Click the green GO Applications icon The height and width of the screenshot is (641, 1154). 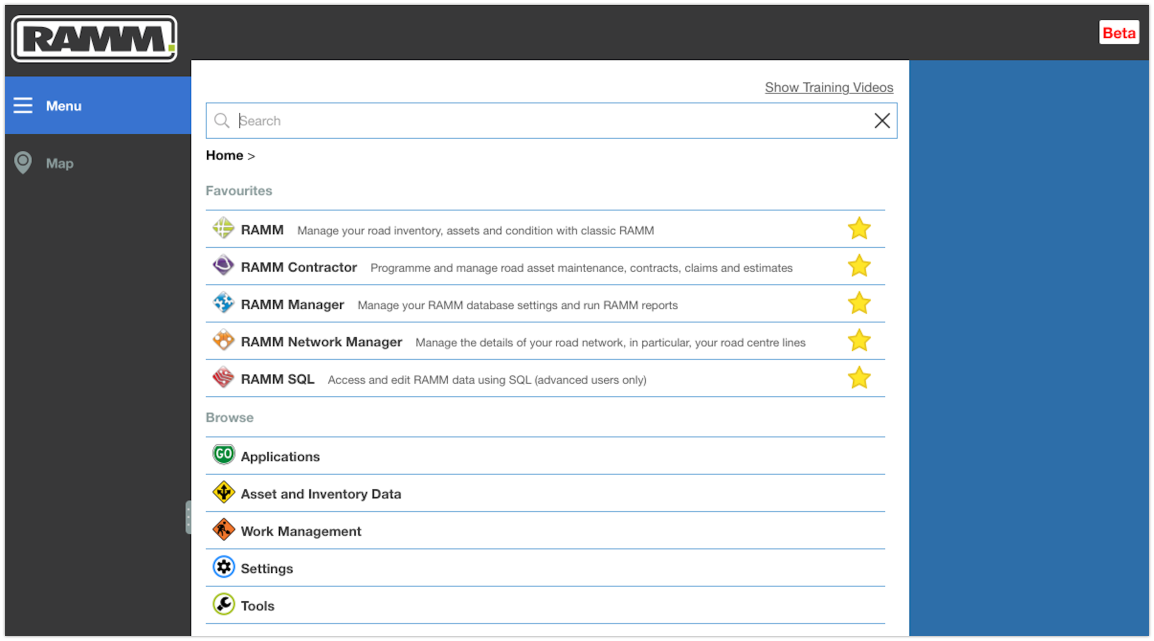[223, 455]
